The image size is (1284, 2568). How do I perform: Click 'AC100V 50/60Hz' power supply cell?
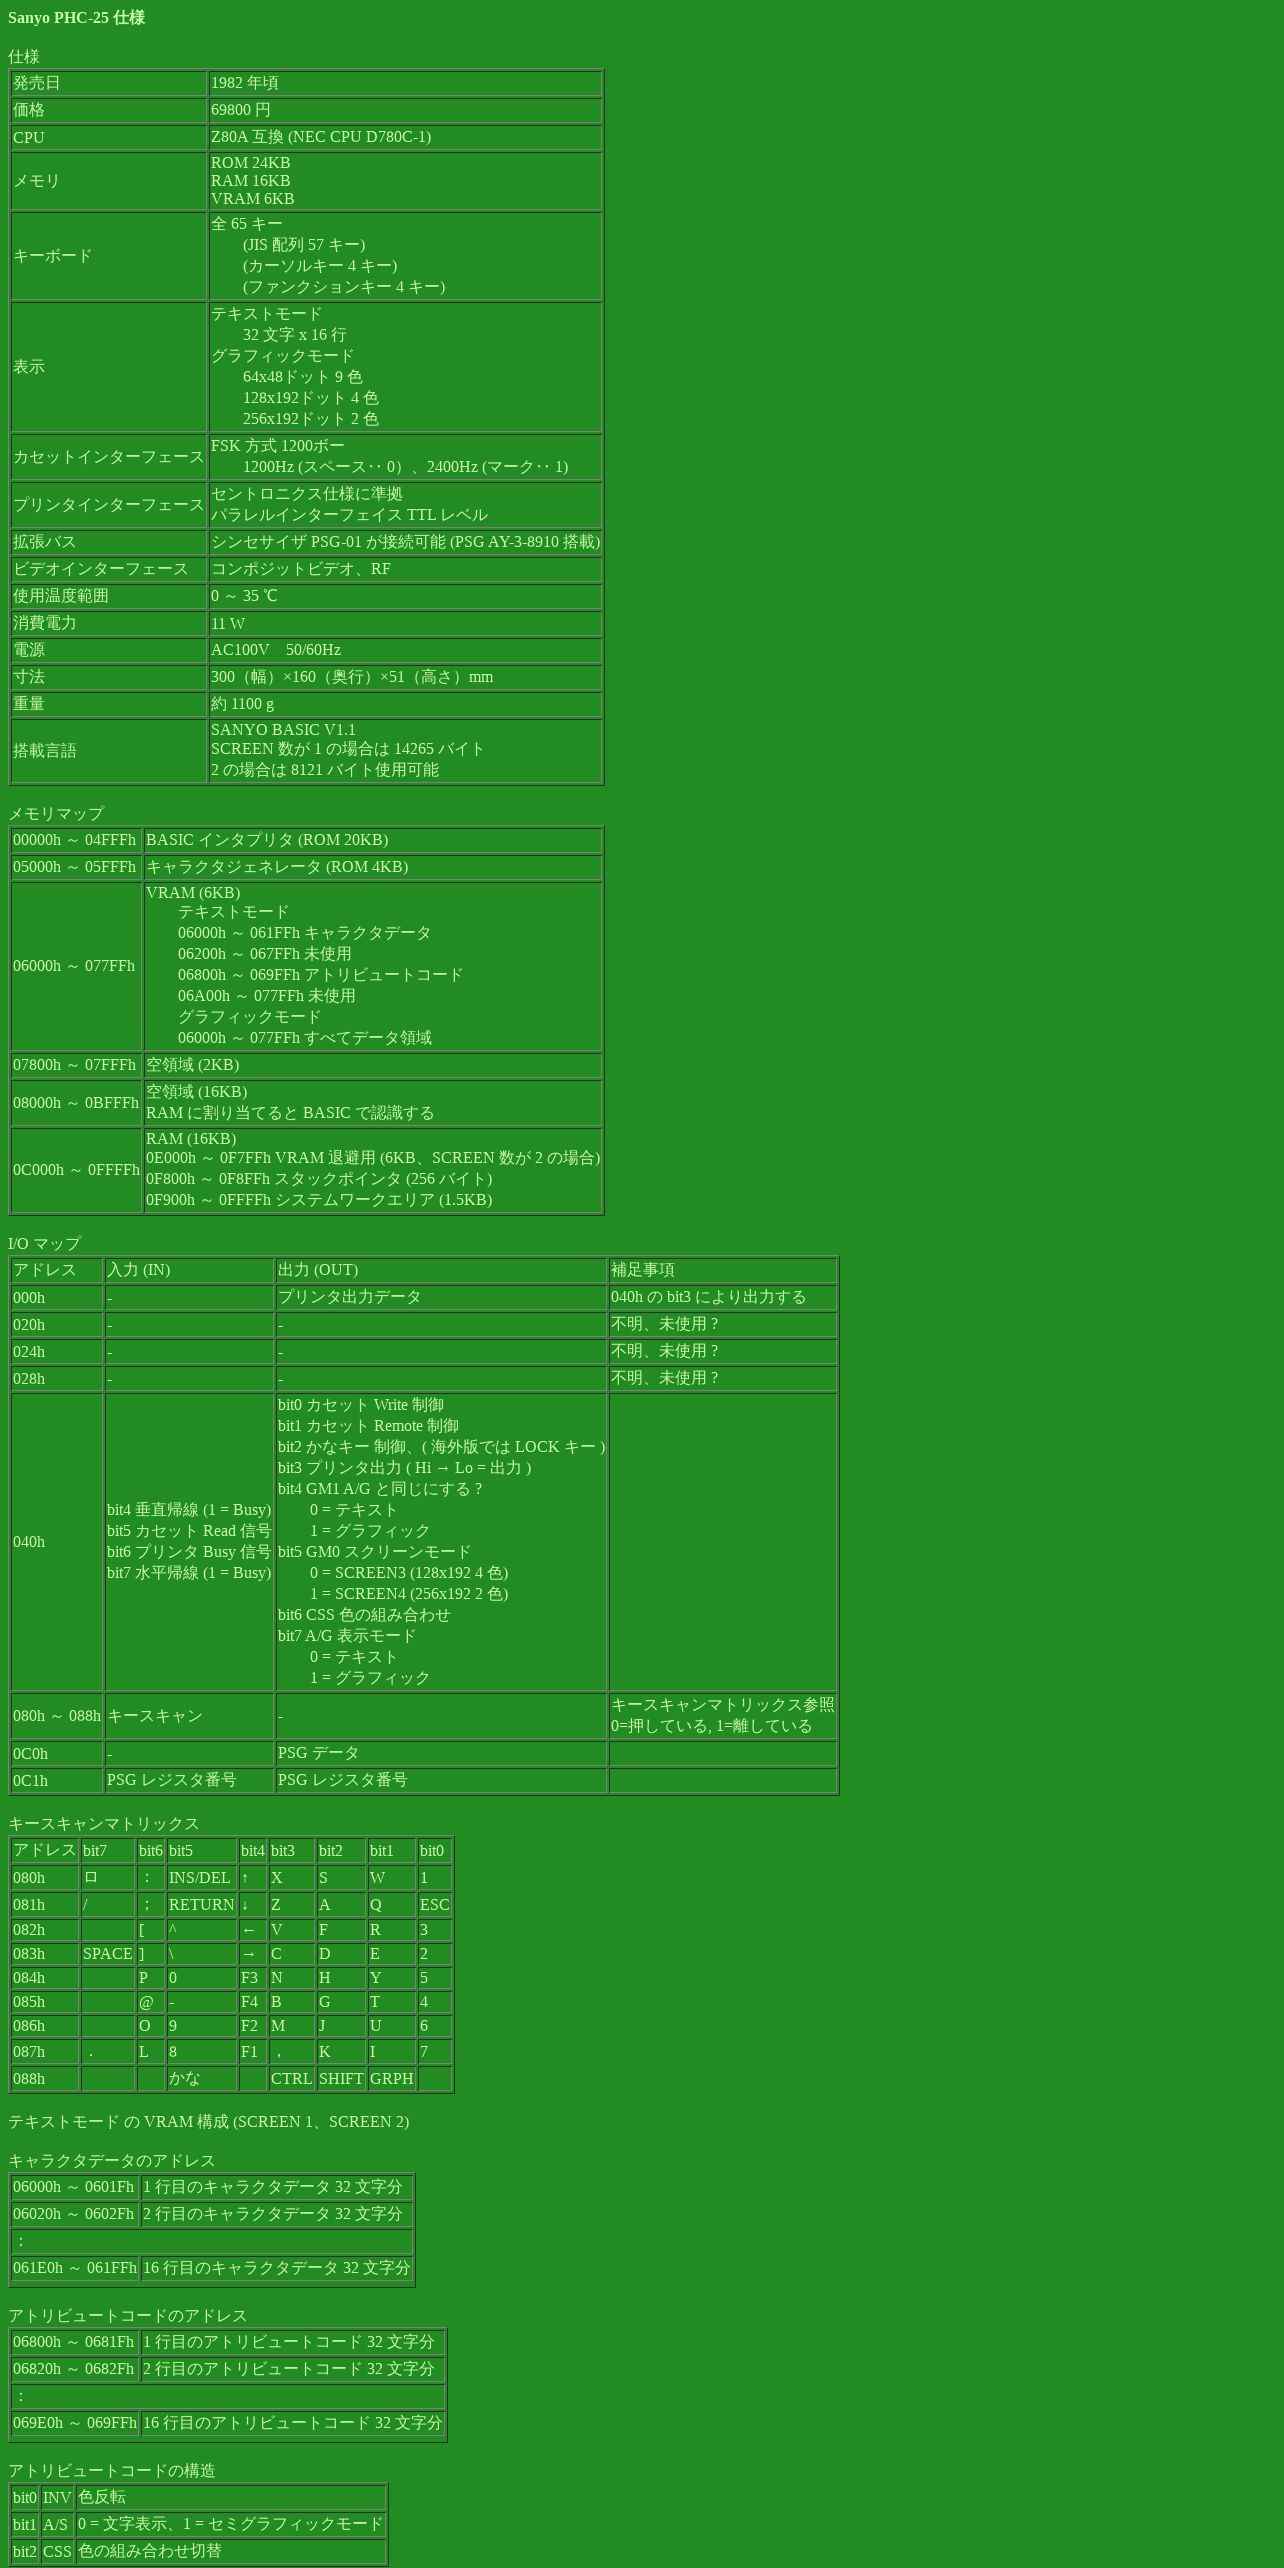point(405,650)
